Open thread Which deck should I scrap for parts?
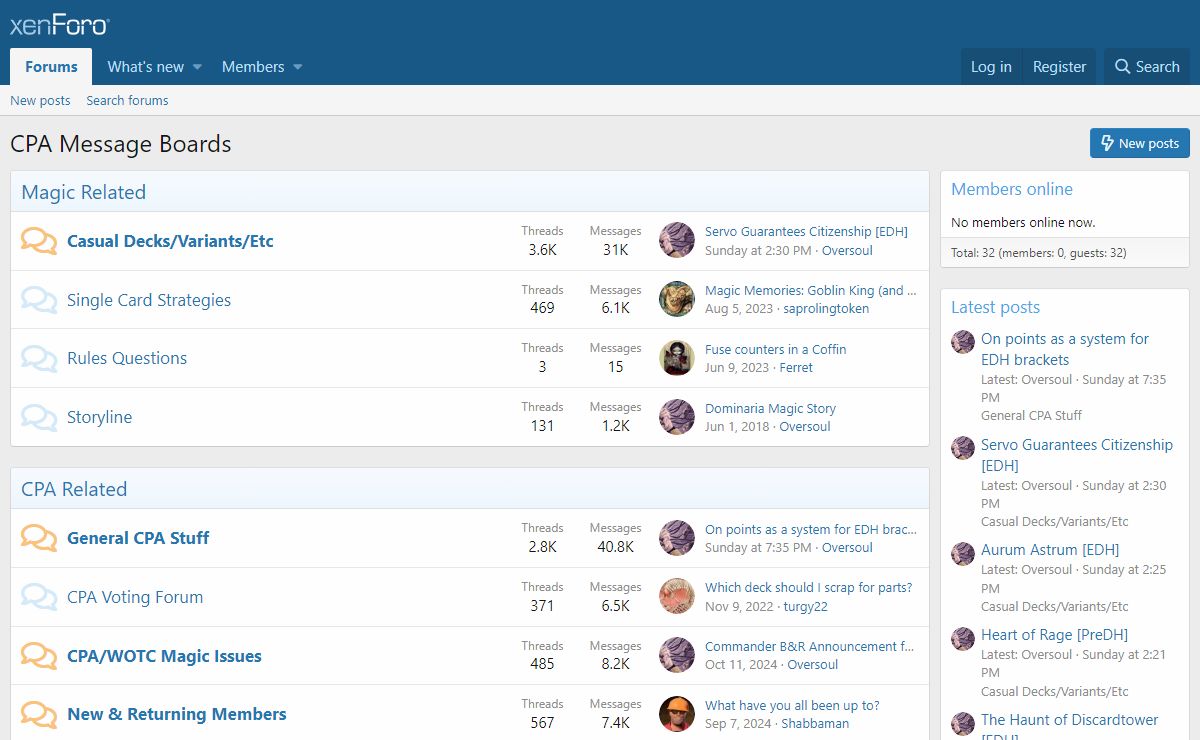 (808, 587)
